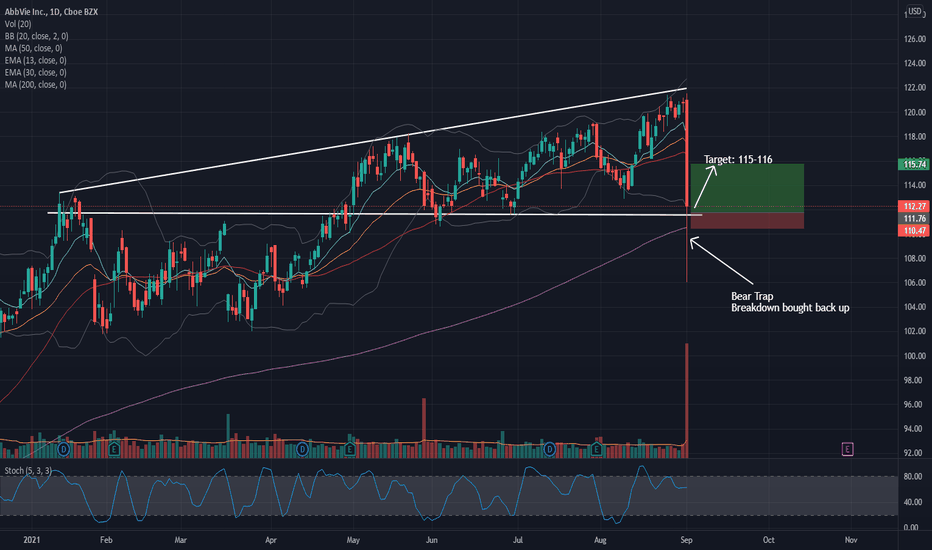932x550 pixels.
Task: Click the Apr label on time axis
Action: [x=270, y=540]
